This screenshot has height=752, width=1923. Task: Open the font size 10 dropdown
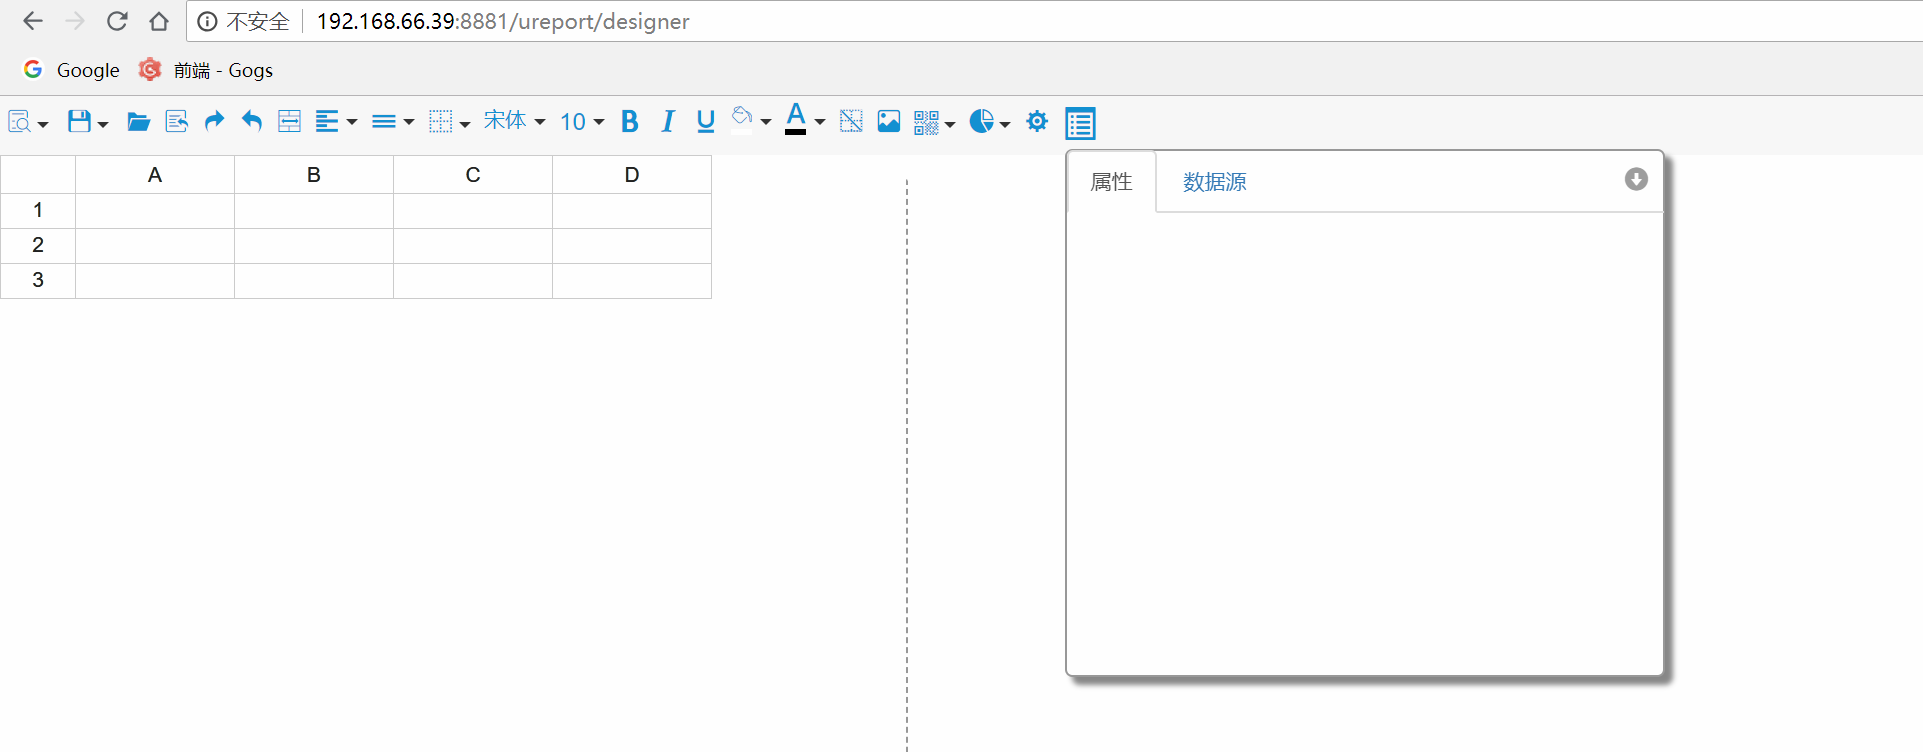coord(582,122)
